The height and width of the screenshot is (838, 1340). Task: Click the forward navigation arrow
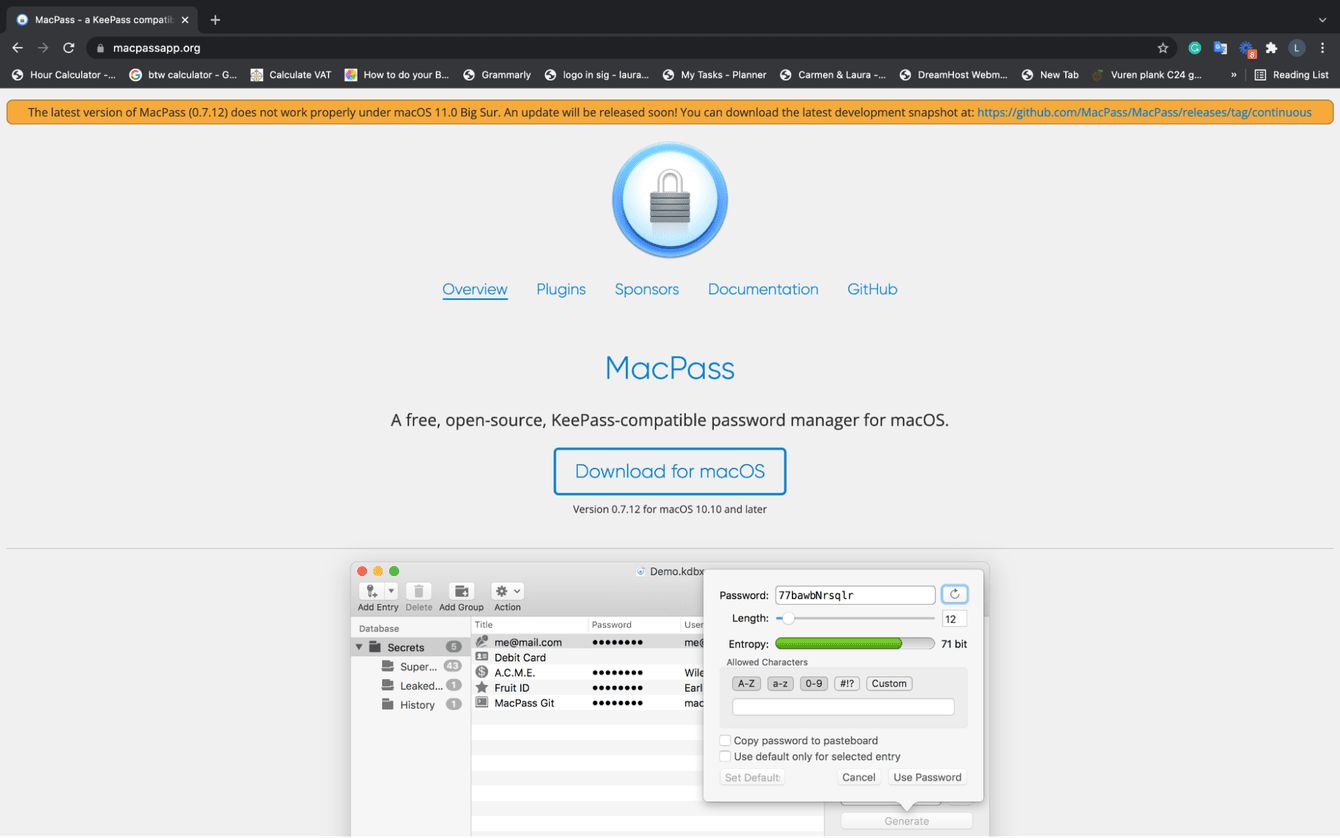pos(43,48)
